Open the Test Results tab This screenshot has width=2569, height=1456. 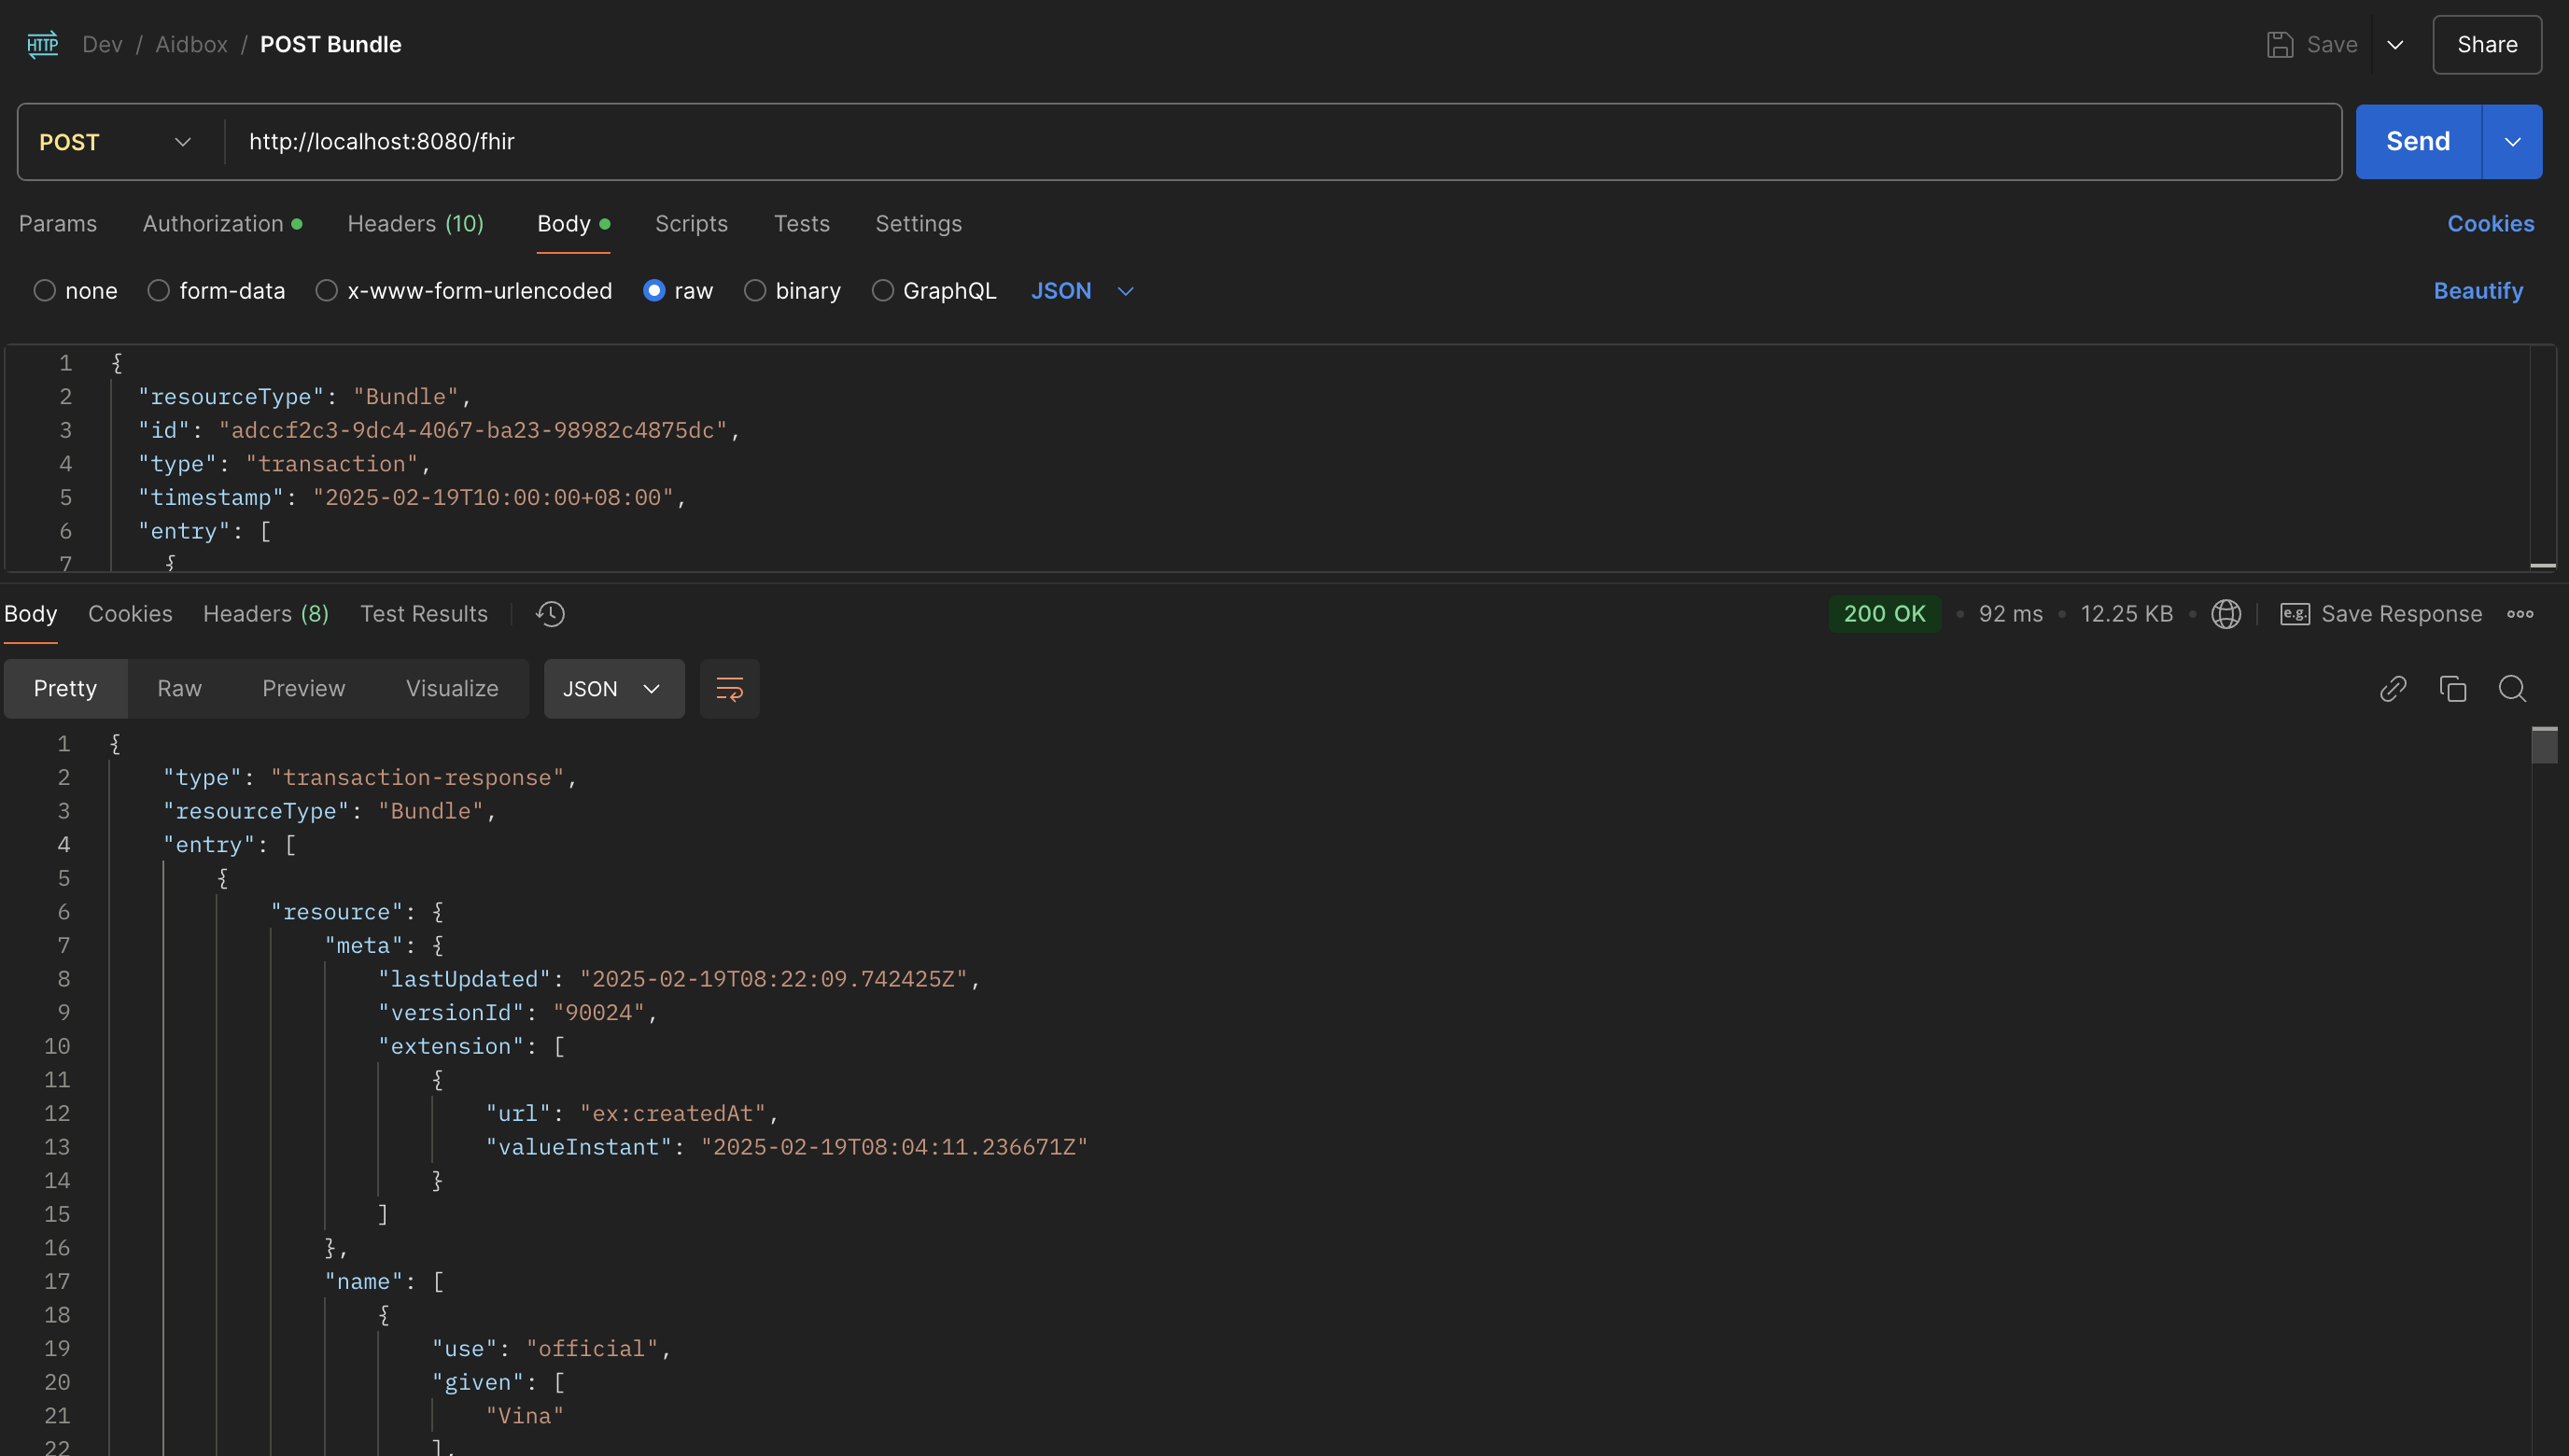click(x=424, y=614)
